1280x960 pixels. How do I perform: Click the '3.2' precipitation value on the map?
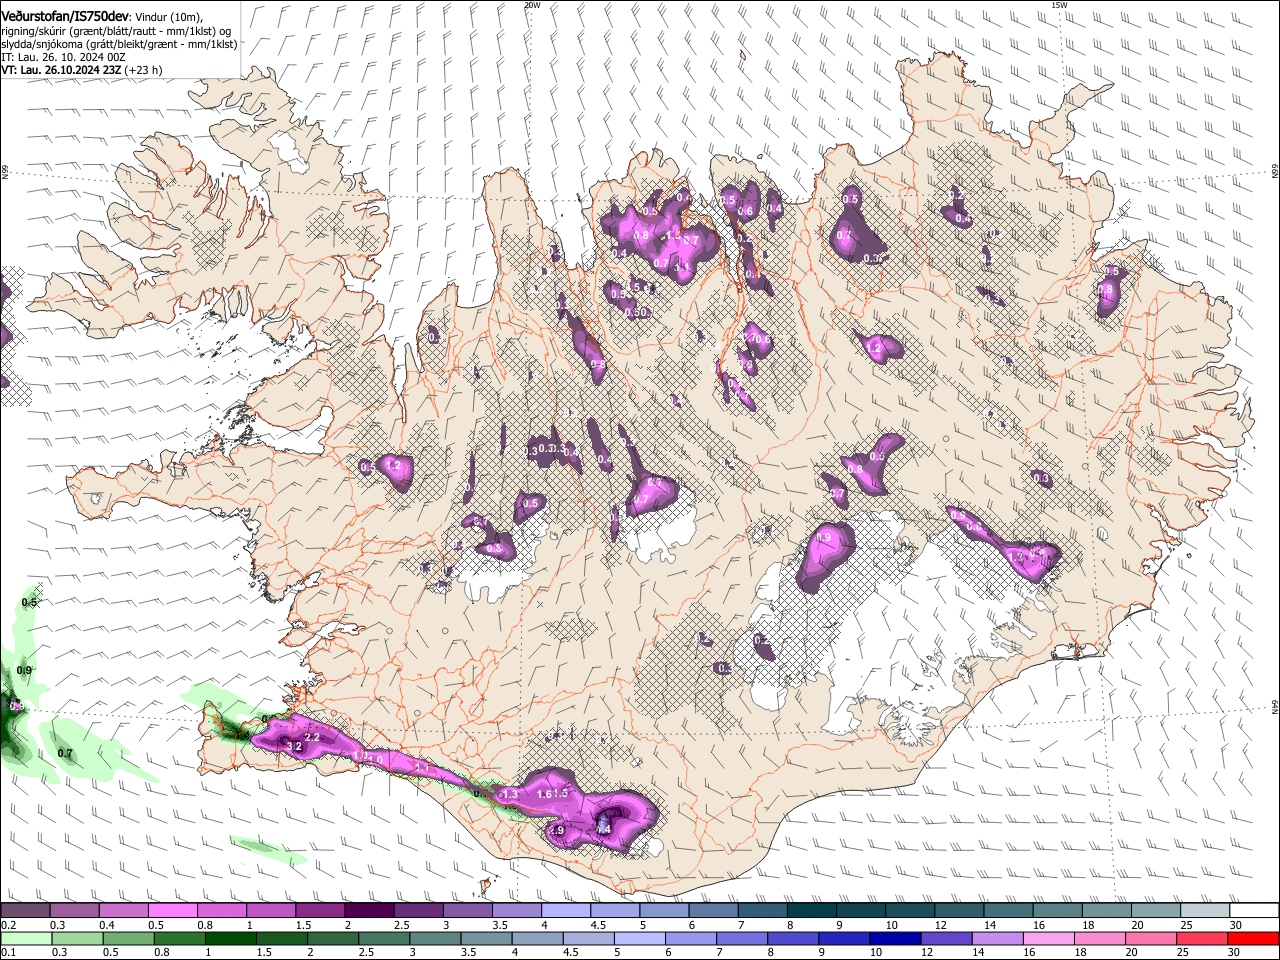tap(294, 747)
